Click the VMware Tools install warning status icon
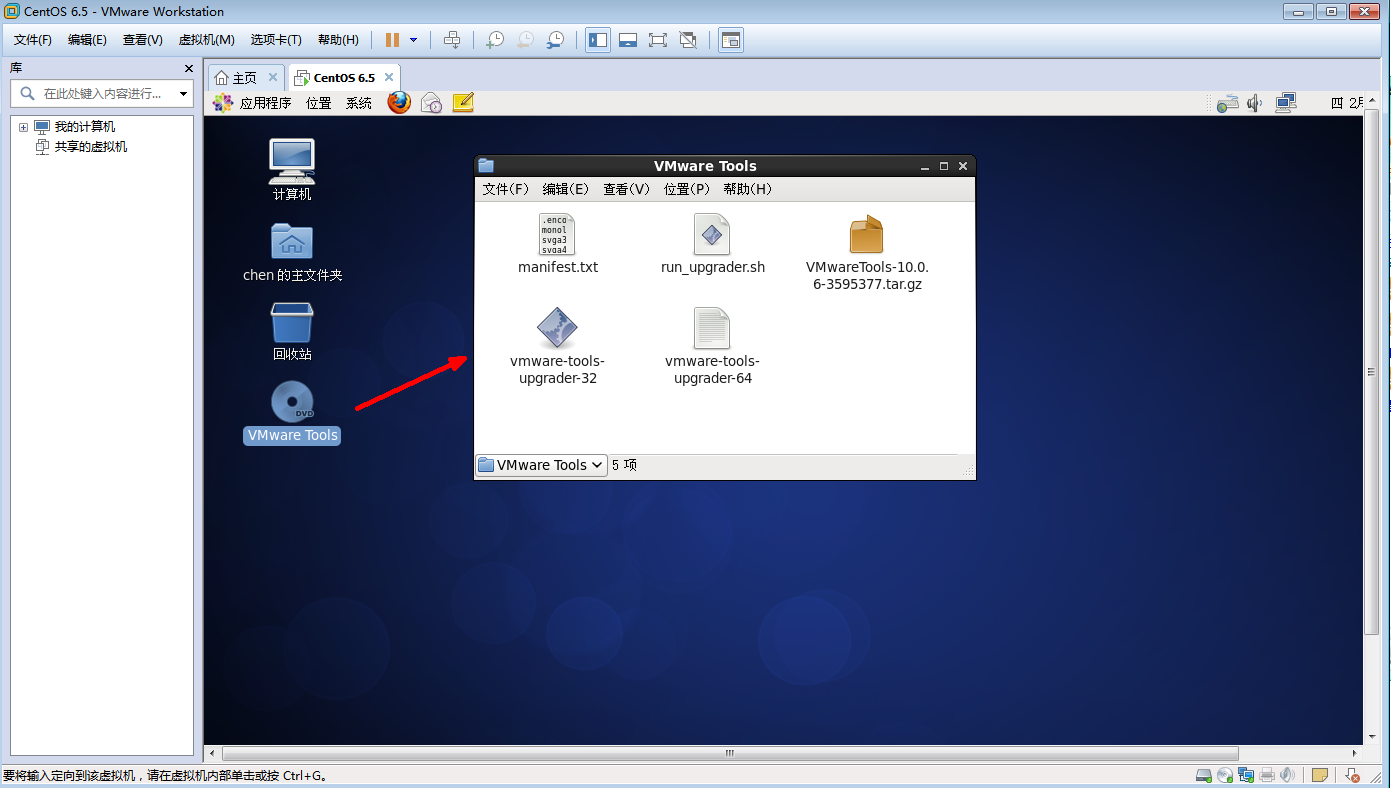1391x788 pixels. [x=1351, y=775]
